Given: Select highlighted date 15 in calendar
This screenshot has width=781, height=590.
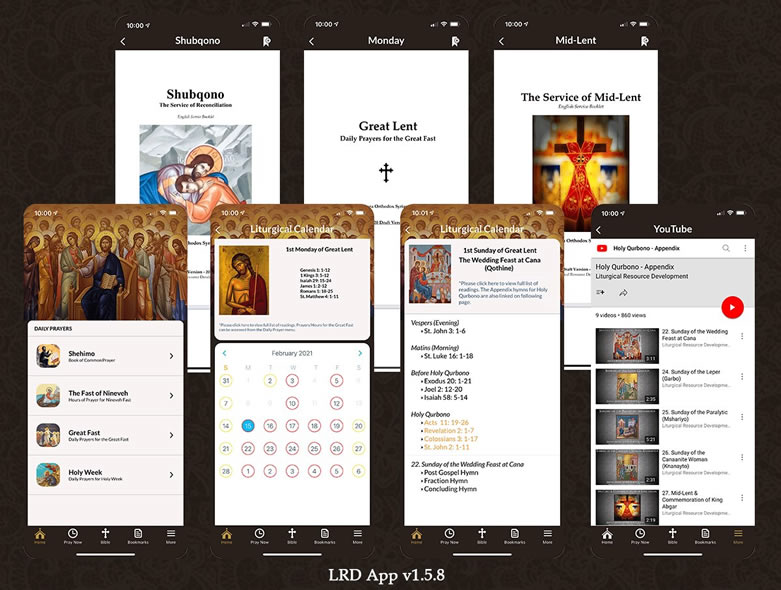Looking at the screenshot, I should [x=248, y=426].
